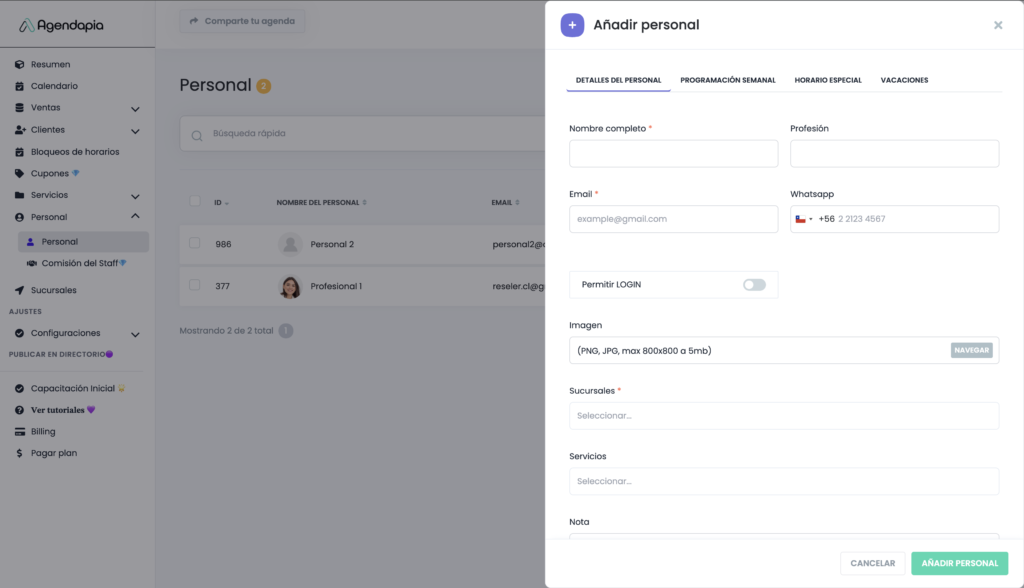This screenshot has width=1024, height=588.
Task: Check the row checkbox for Personal 2
Action: click(x=195, y=243)
